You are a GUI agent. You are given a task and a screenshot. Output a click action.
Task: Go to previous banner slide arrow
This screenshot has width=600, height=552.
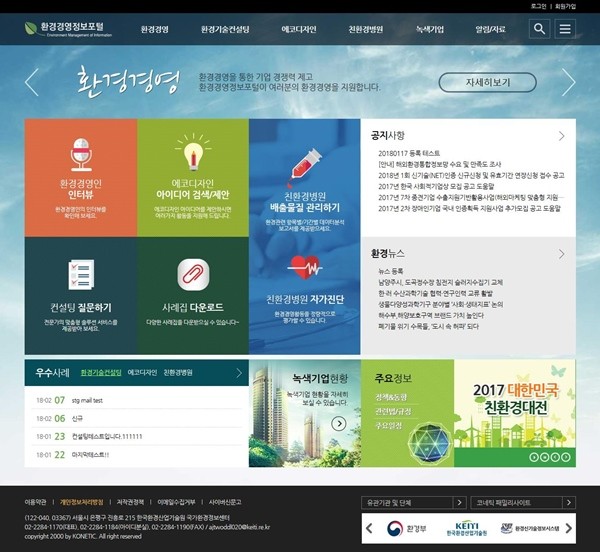32,82
